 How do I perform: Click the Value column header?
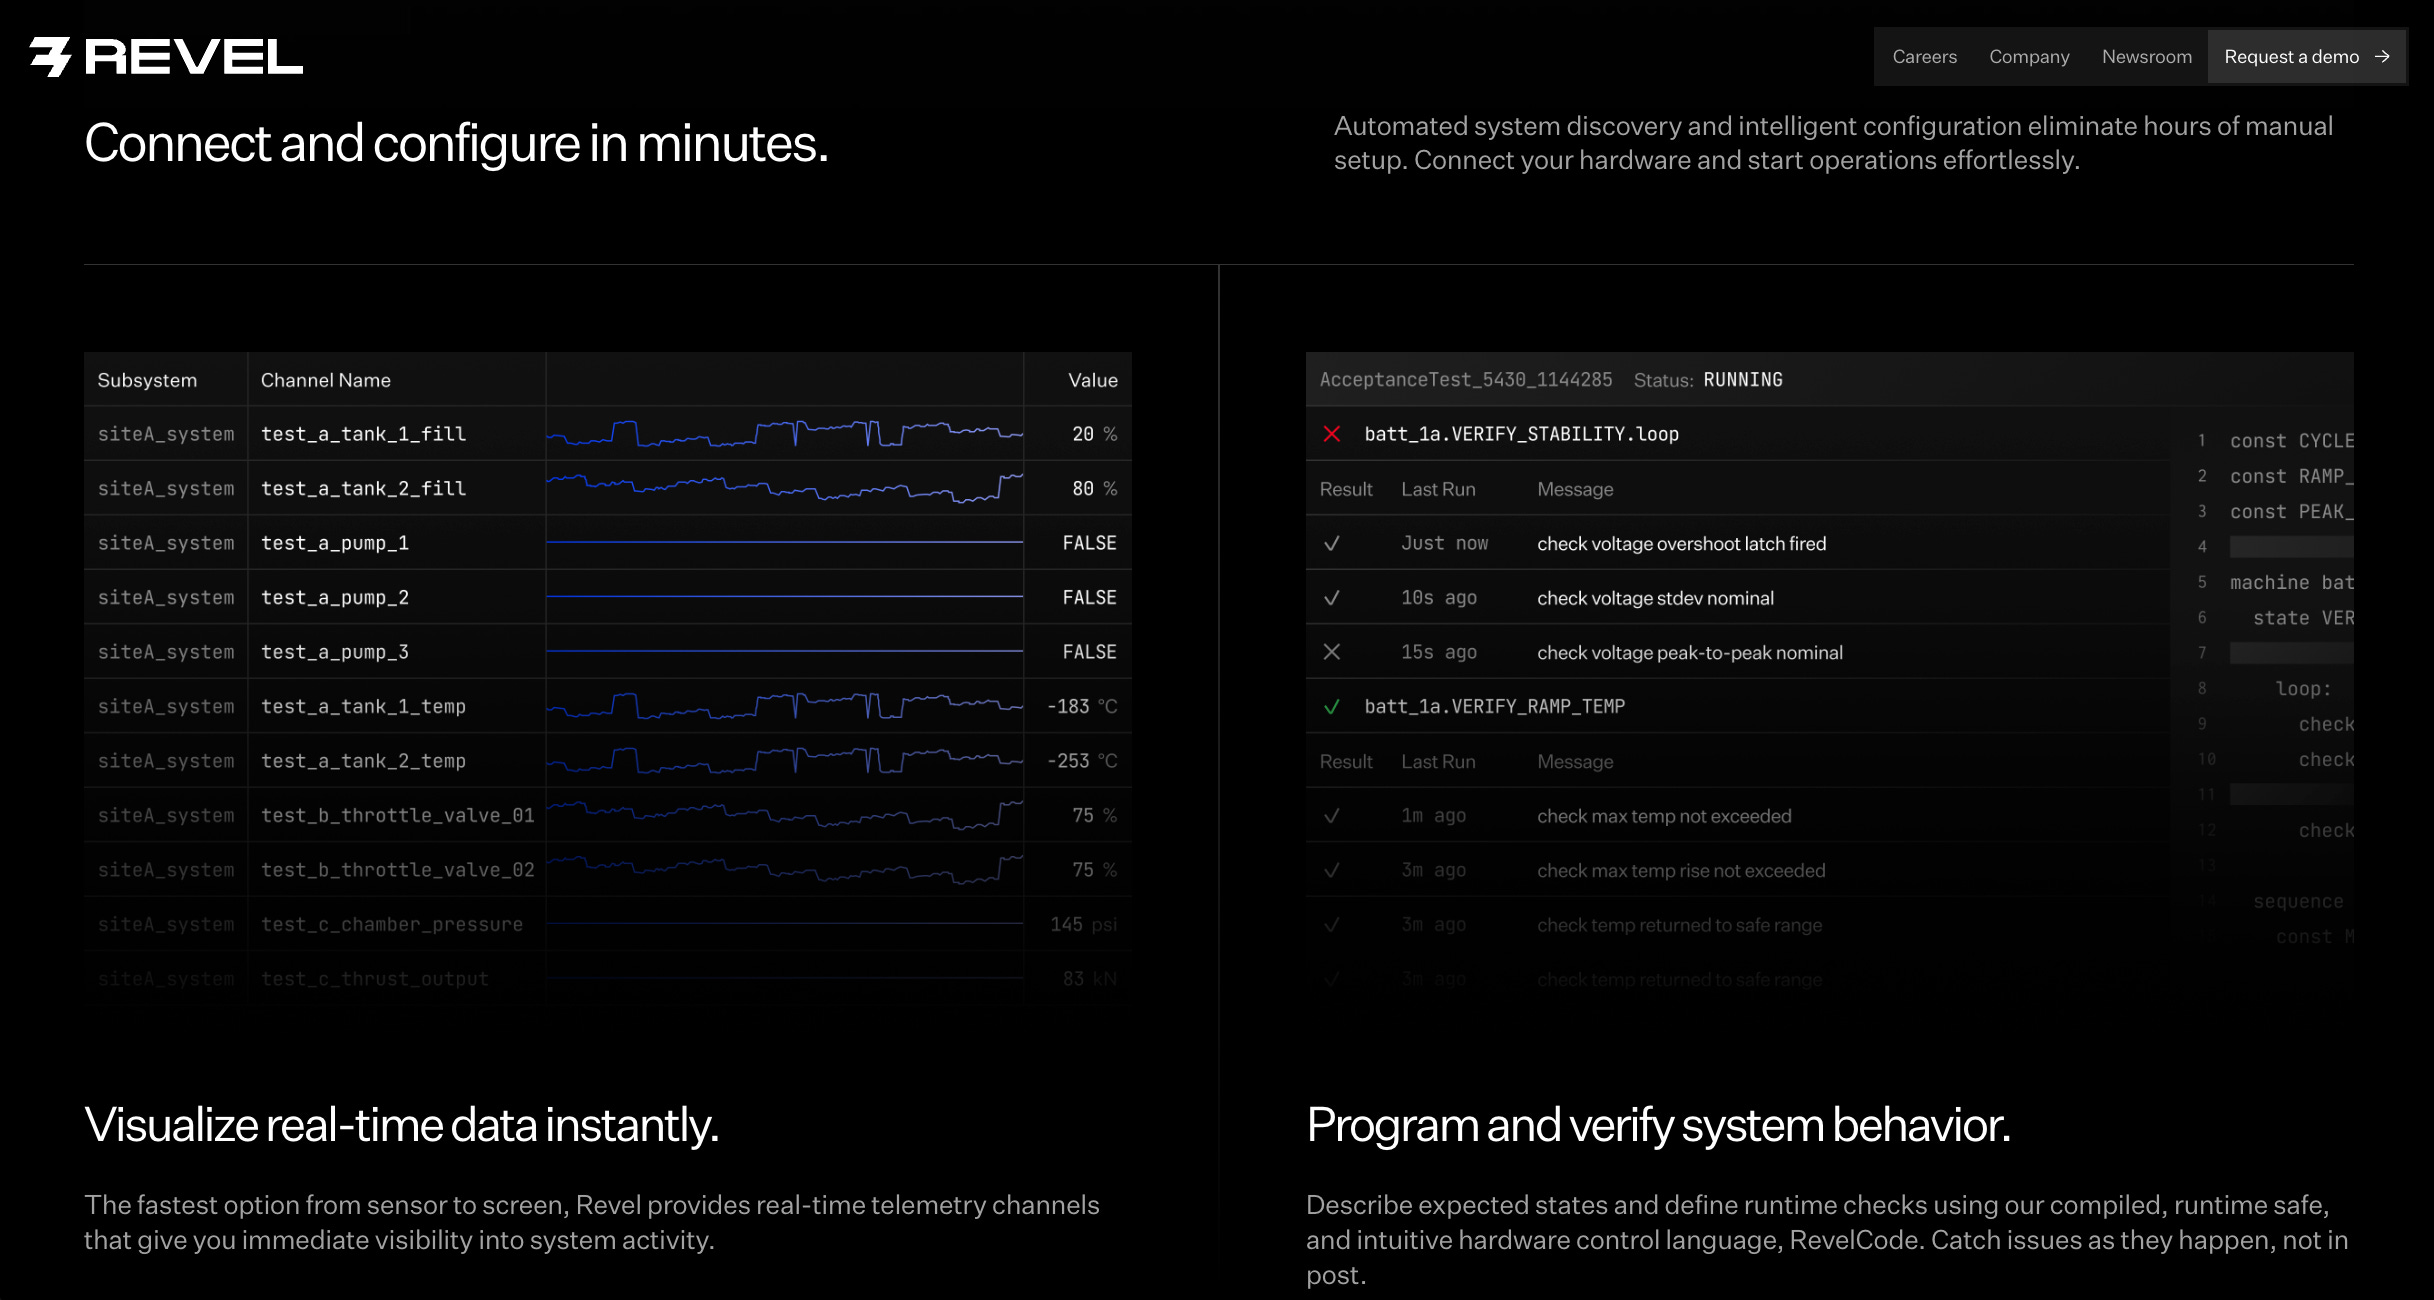point(1092,380)
